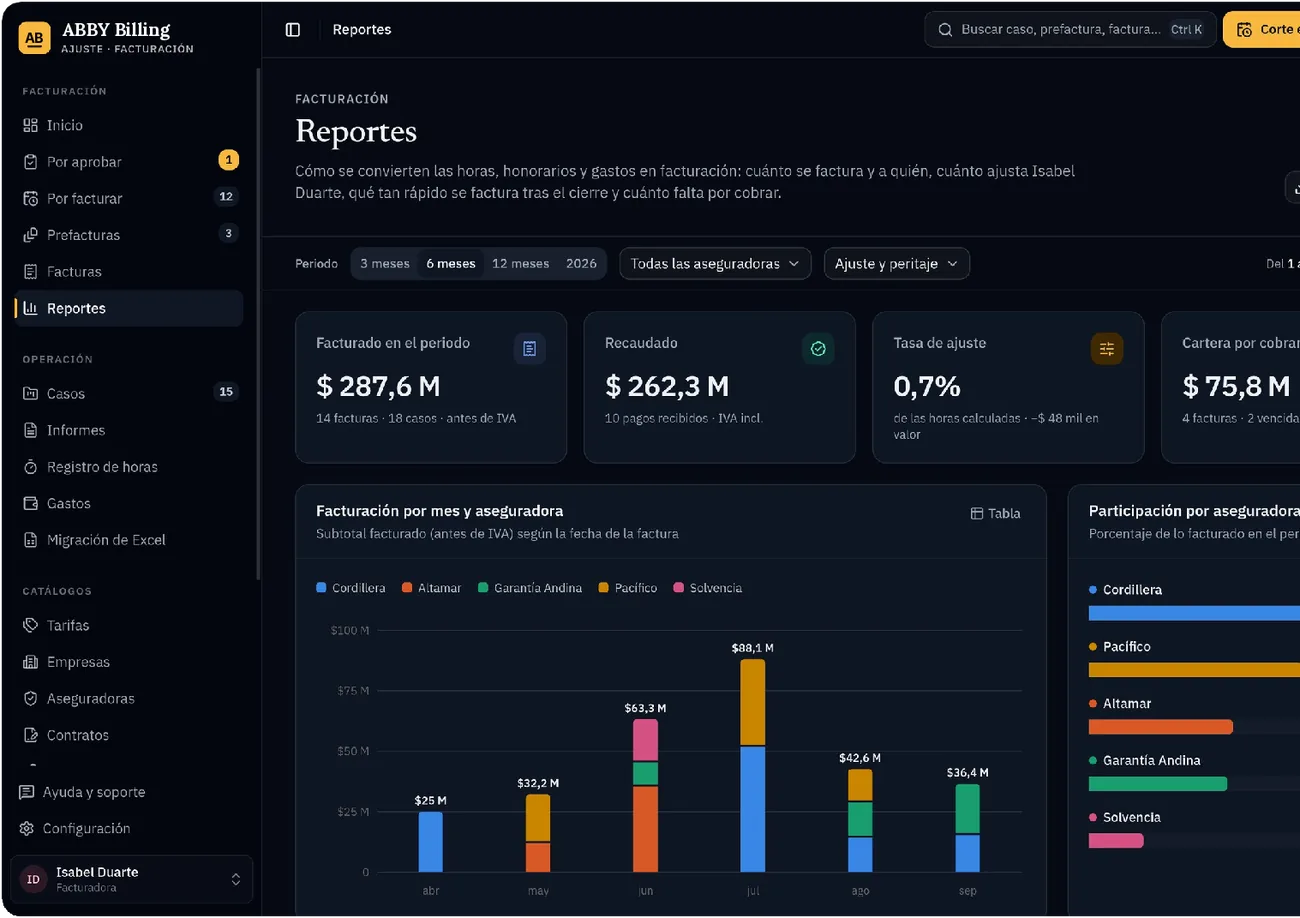Click the Casos folder icon
This screenshot has width=1300, height=918.
point(30,393)
